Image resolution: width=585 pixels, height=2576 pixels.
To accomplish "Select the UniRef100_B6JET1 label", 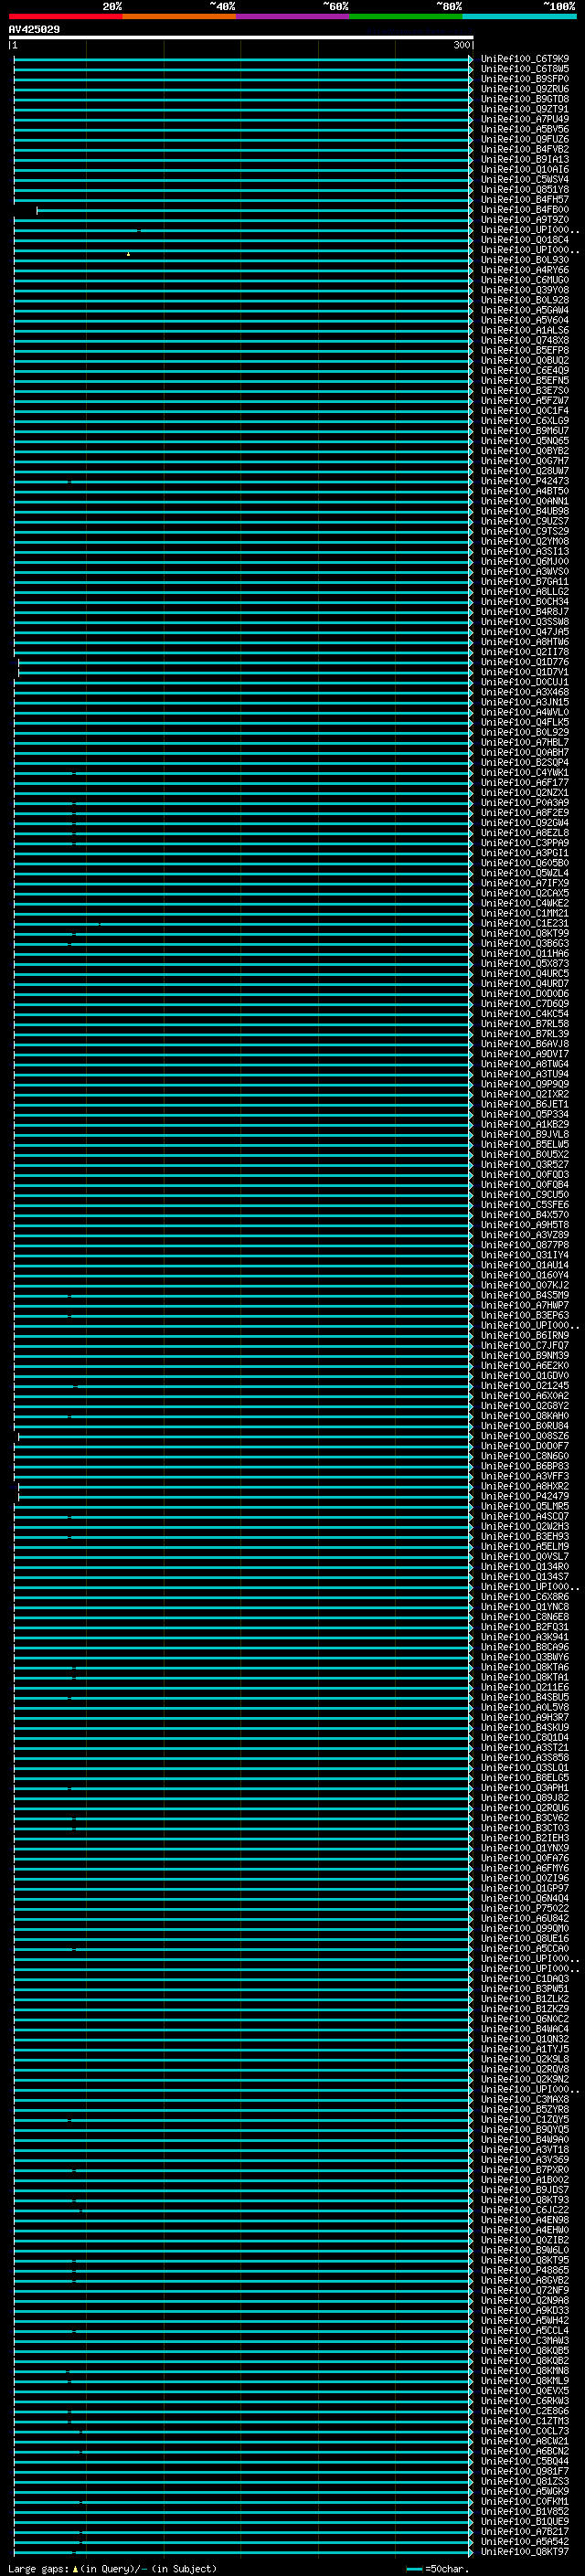I will pos(525,1104).
